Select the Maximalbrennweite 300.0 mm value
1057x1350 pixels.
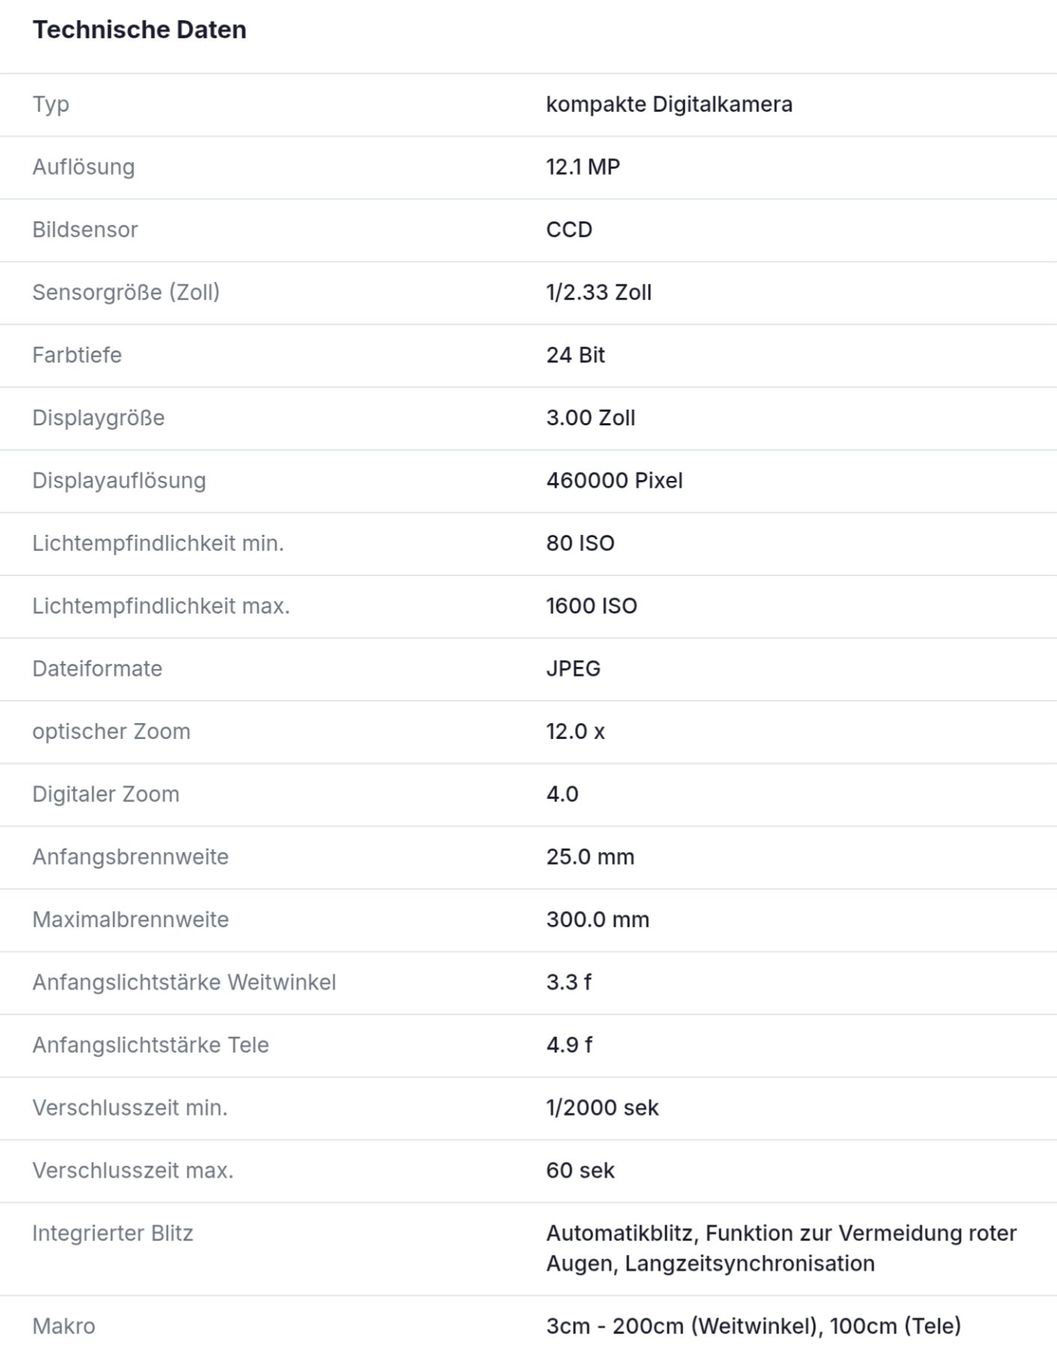(x=598, y=920)
